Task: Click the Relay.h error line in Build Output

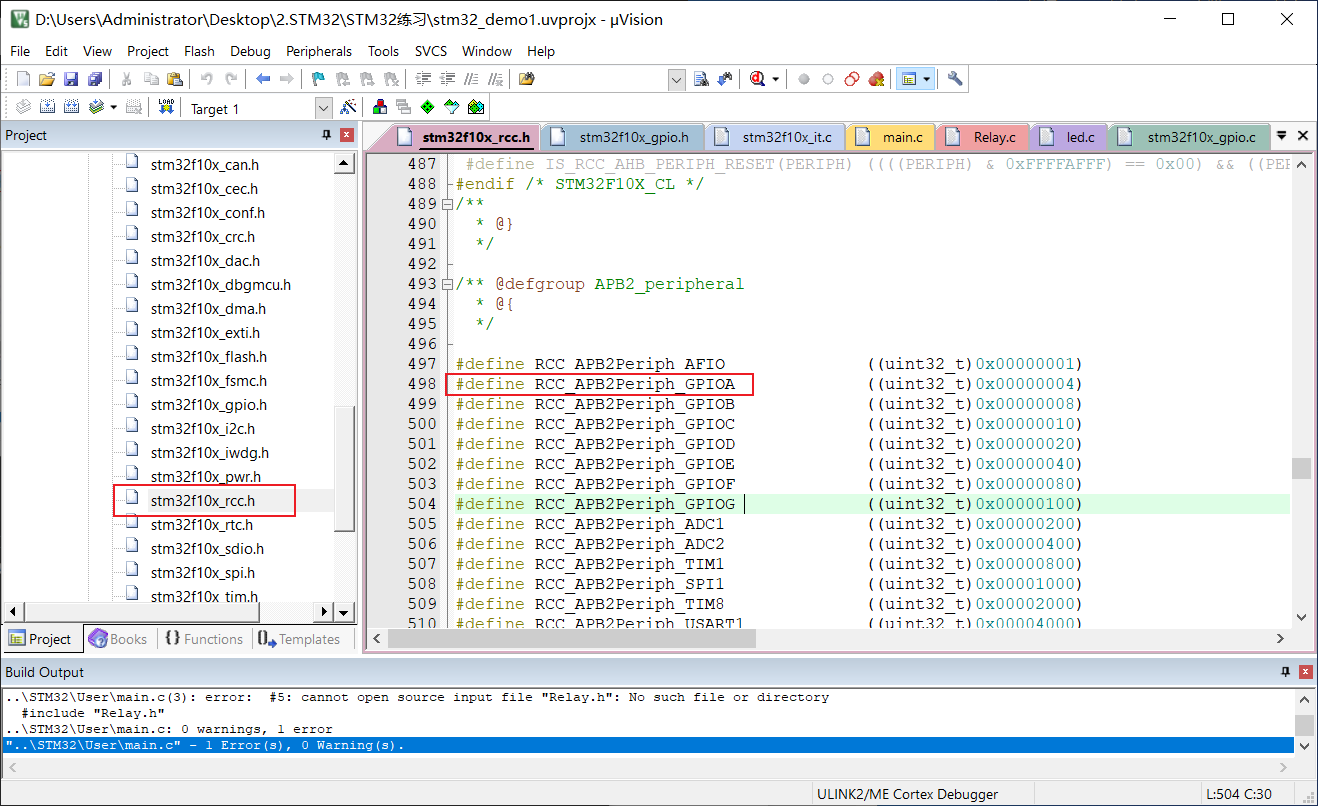Action: tap(417, 697)
